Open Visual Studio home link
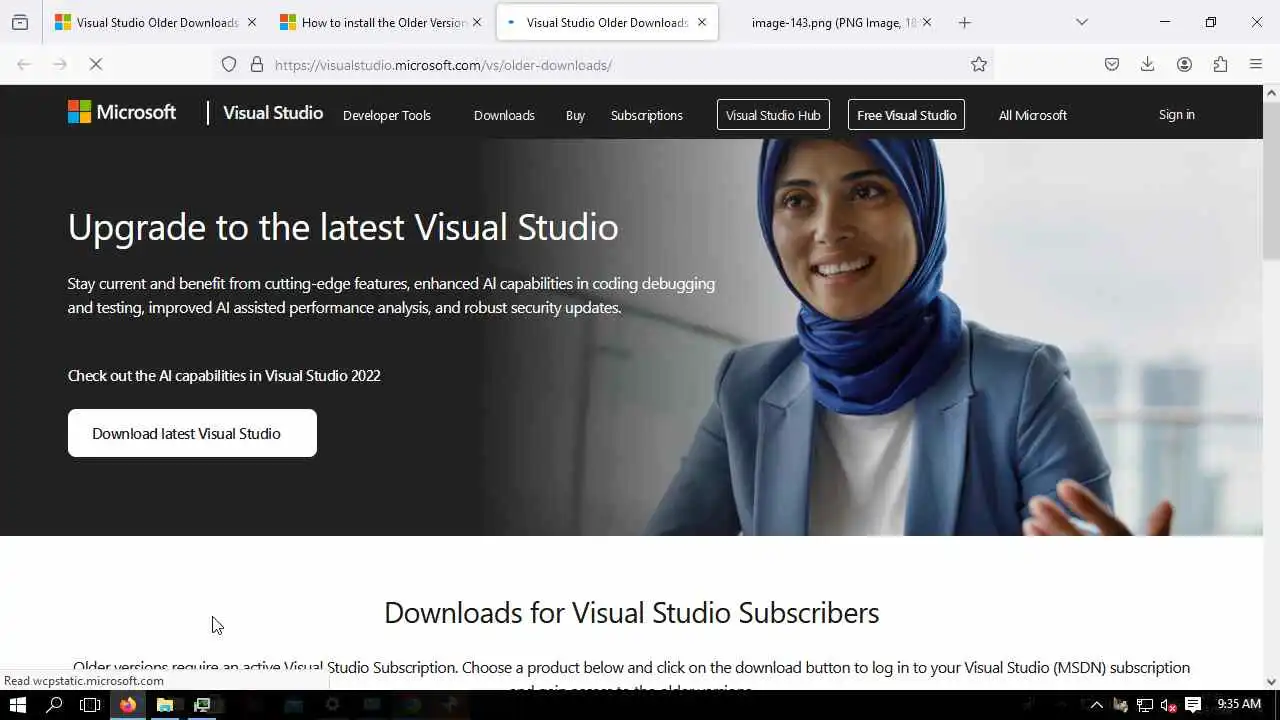 click(x=273, y=113)
